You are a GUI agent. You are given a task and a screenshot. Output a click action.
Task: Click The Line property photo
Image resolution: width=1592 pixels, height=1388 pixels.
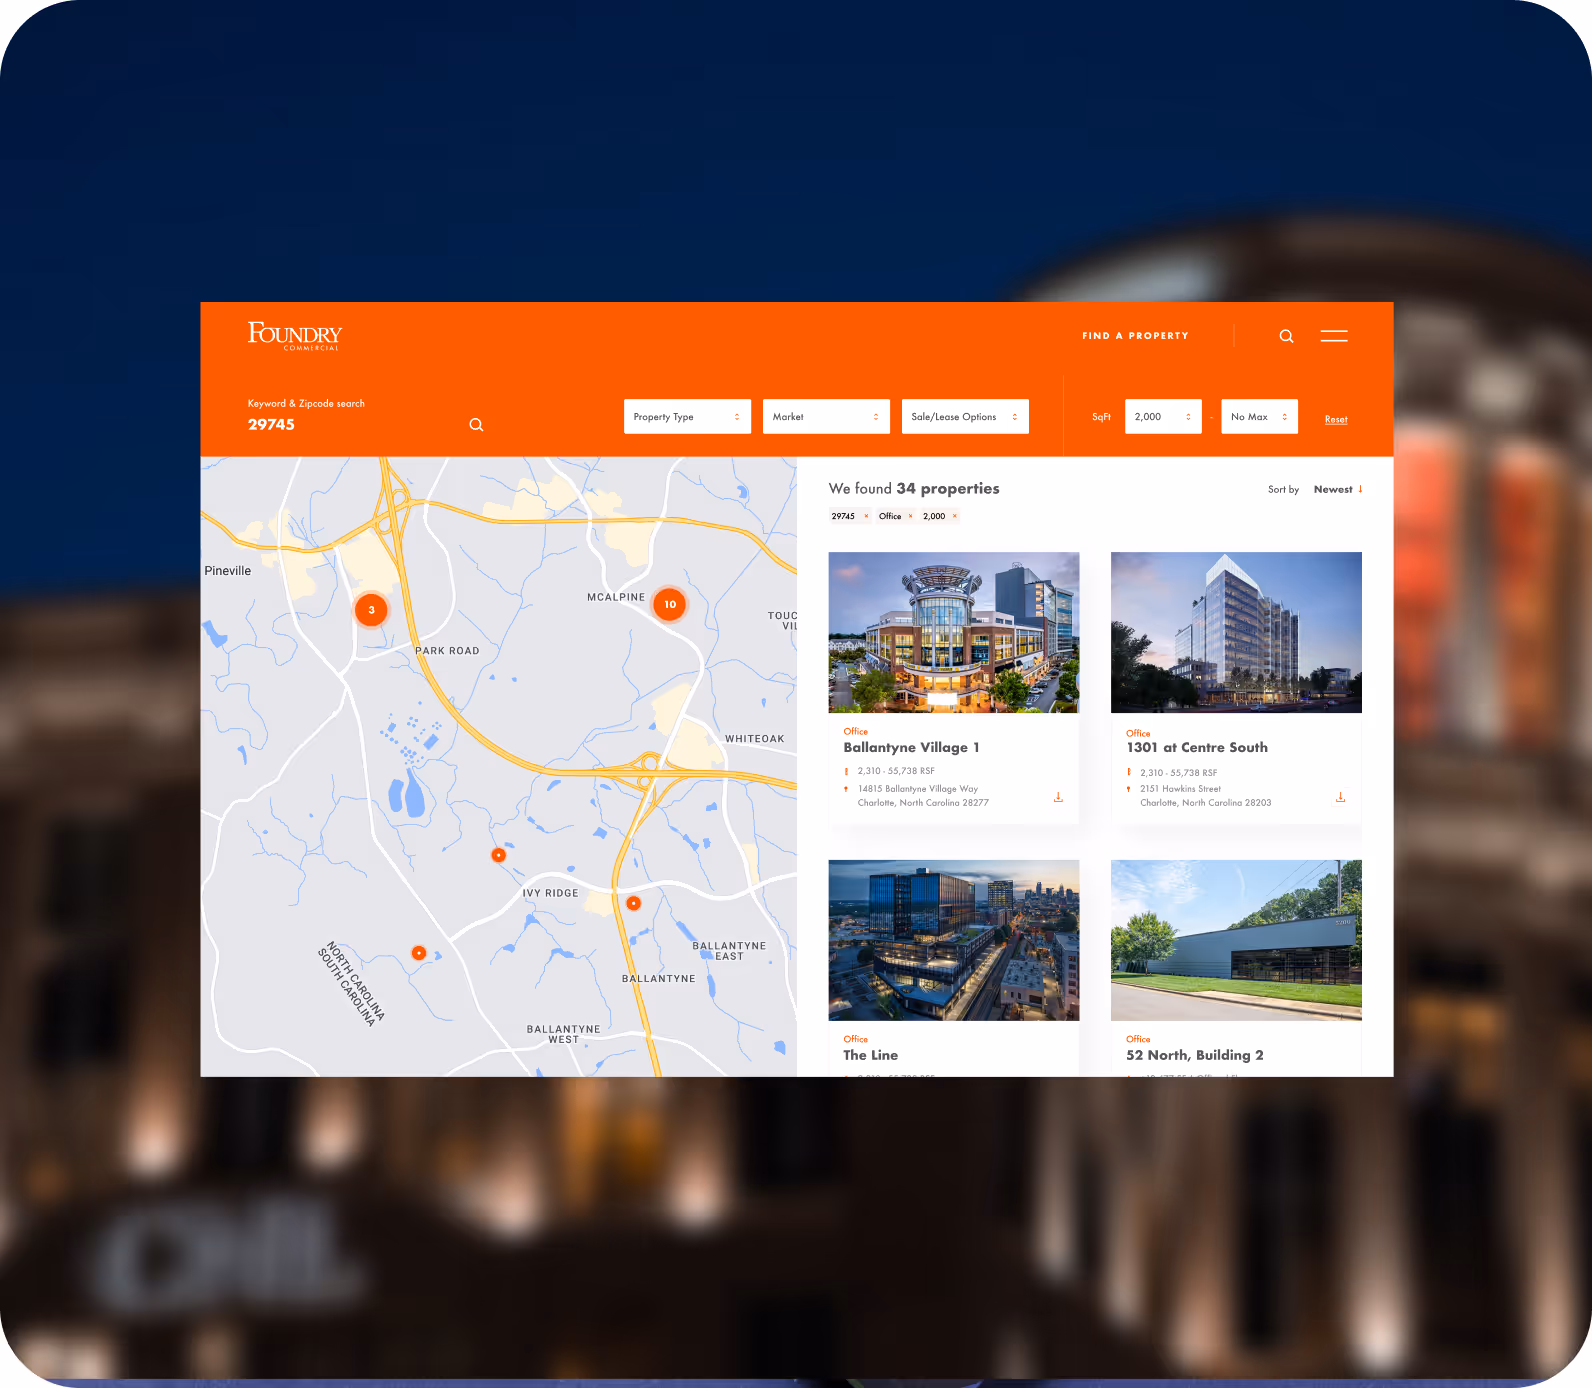(x=954, y=940)
